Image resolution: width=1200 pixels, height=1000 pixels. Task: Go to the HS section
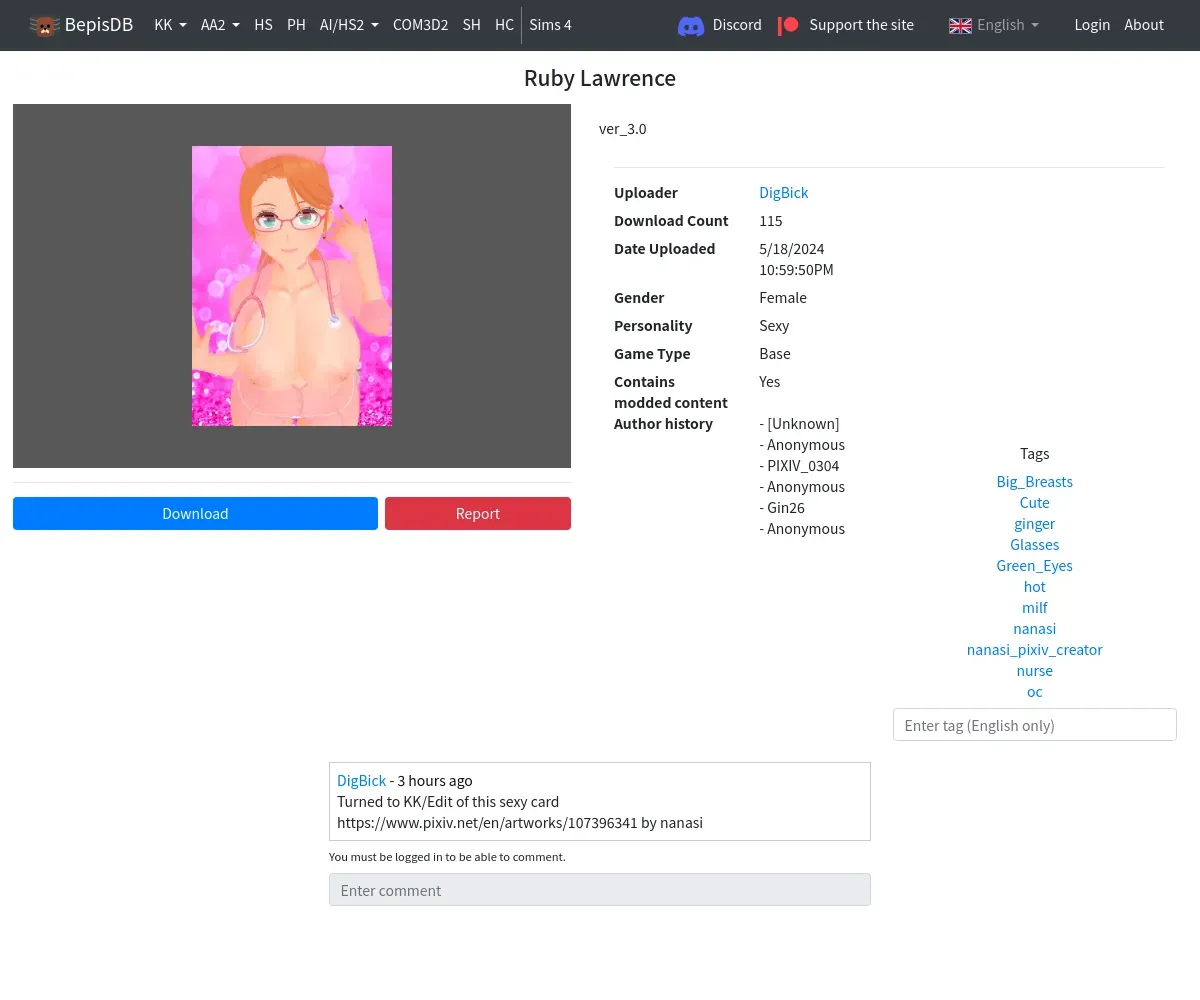[x=263, y=25]
